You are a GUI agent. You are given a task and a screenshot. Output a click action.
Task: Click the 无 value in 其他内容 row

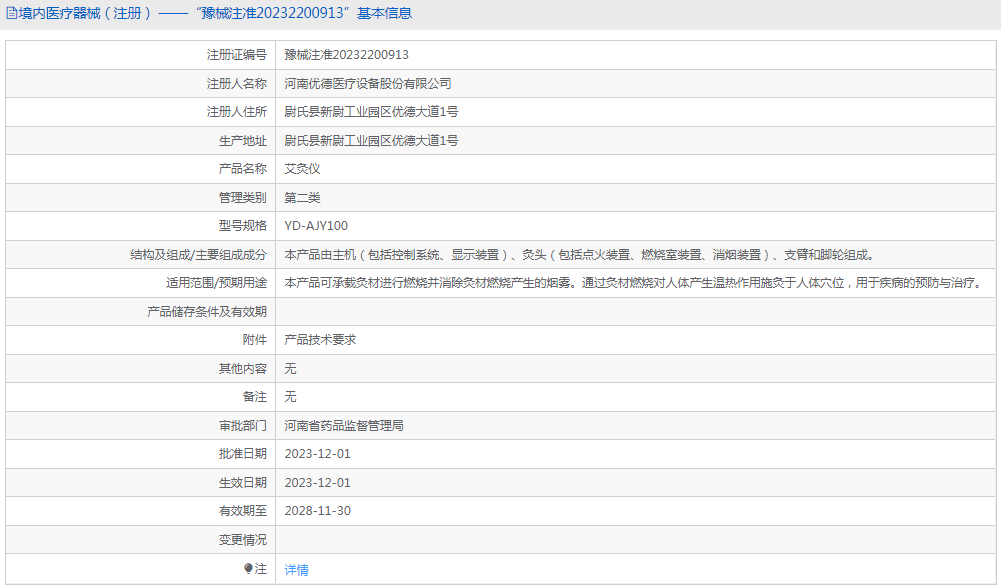[x=290, y=369]
